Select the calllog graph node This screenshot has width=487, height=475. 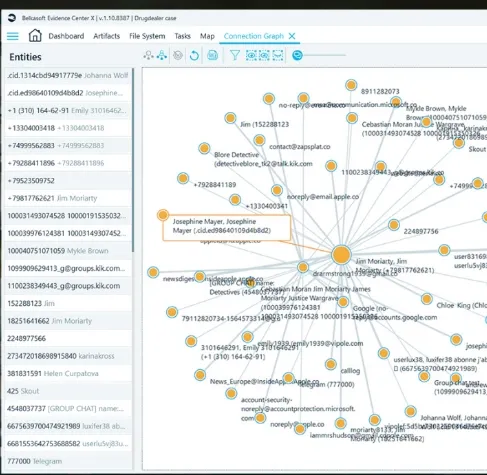coord(331,364)
